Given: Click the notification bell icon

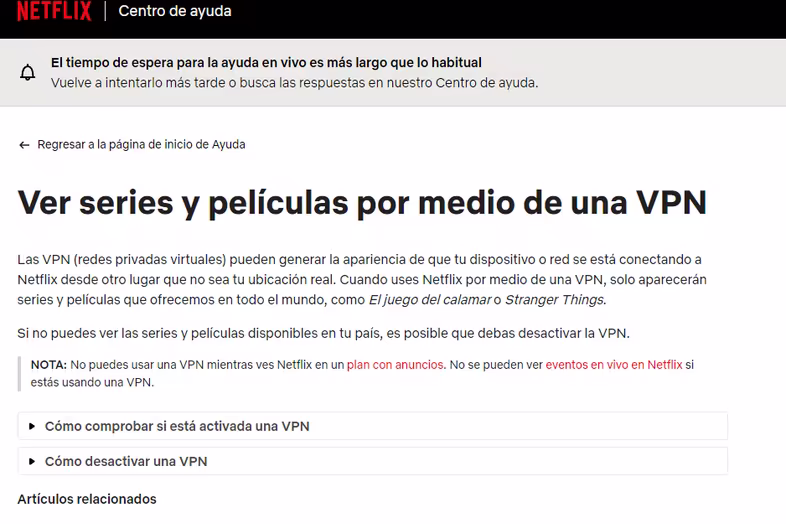Looking at the screenshot, I should point(28,73).
